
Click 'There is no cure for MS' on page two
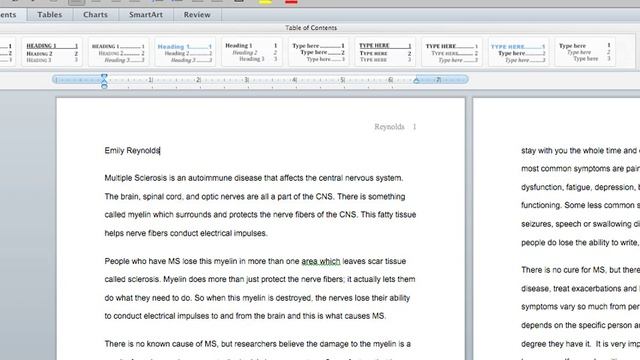pos(563,270)
